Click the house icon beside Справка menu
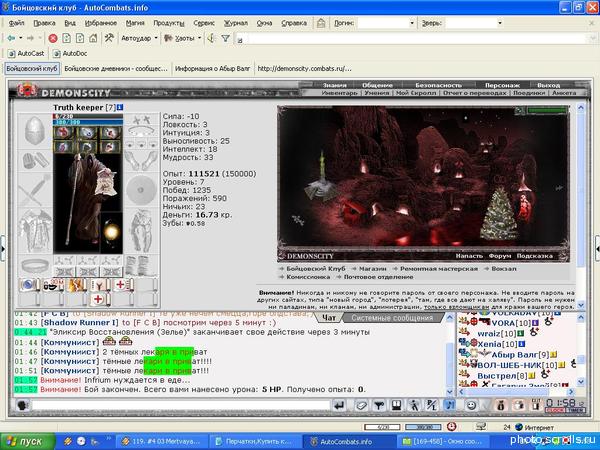 tap(321, 23)
